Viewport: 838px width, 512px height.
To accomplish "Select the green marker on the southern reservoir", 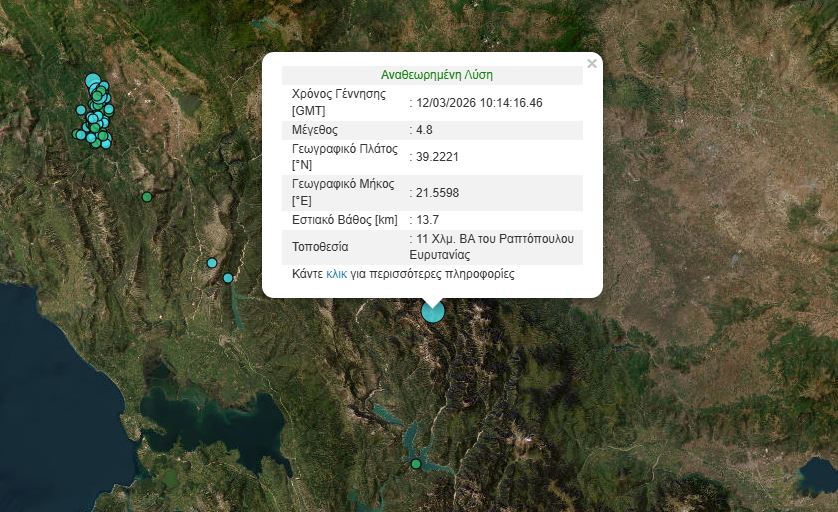I will pos(416,464).
